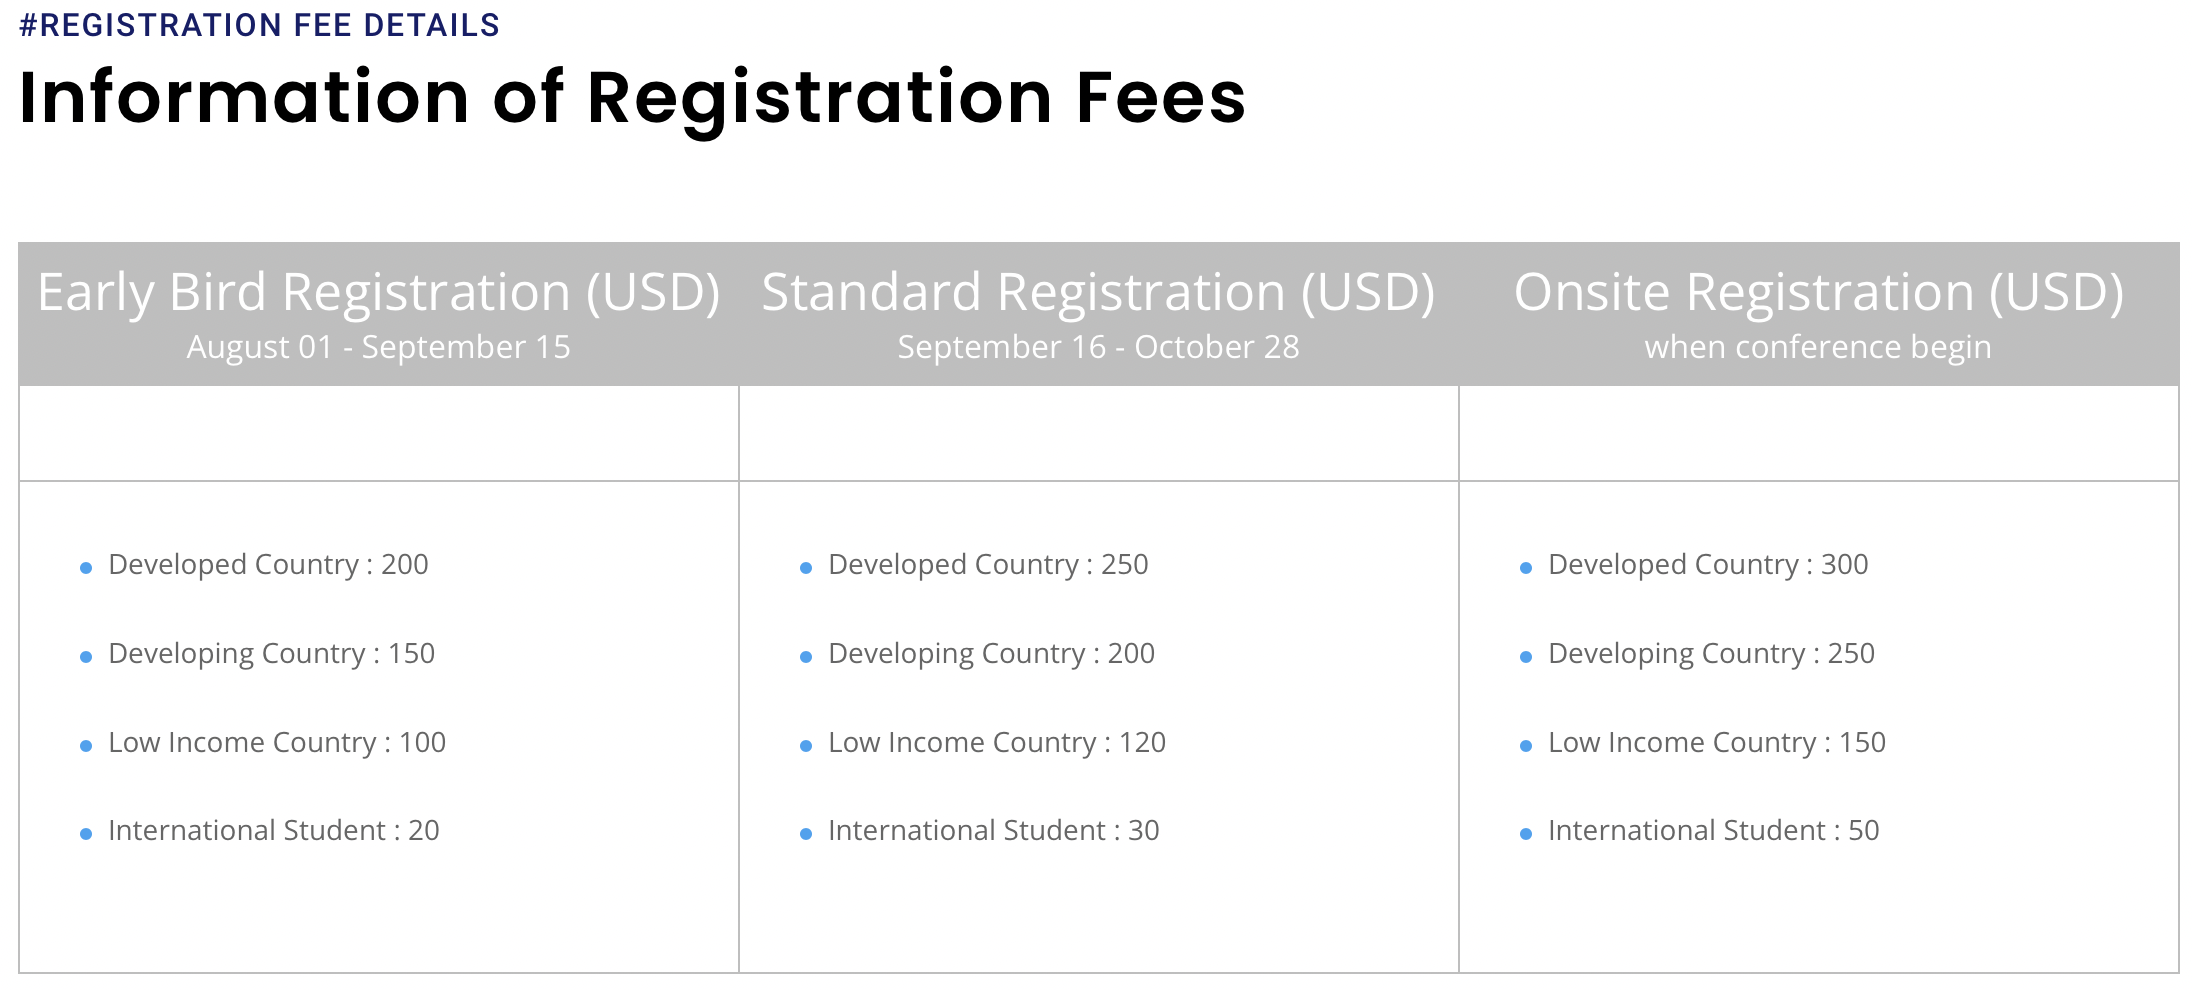Select Standard Developing Country : 200

(x=991, y=654)
